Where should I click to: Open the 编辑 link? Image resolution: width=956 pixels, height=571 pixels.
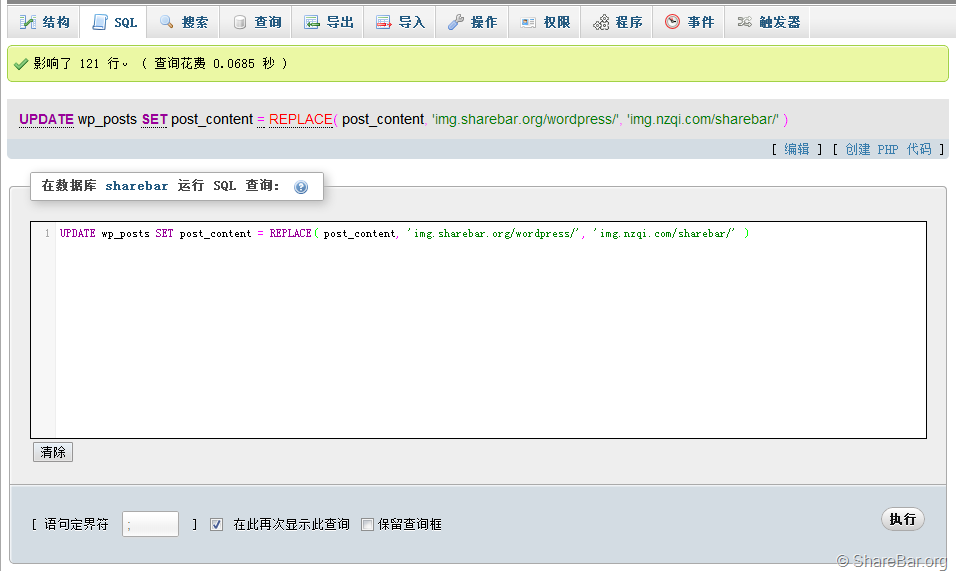click(x=797, y=149)
